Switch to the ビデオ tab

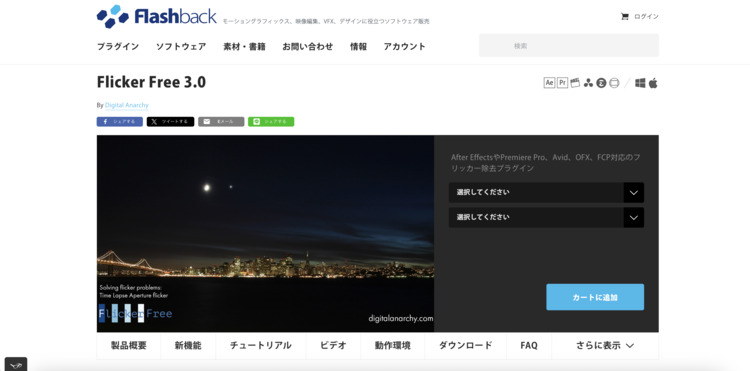pyautogui.click(x=333, y=346)
